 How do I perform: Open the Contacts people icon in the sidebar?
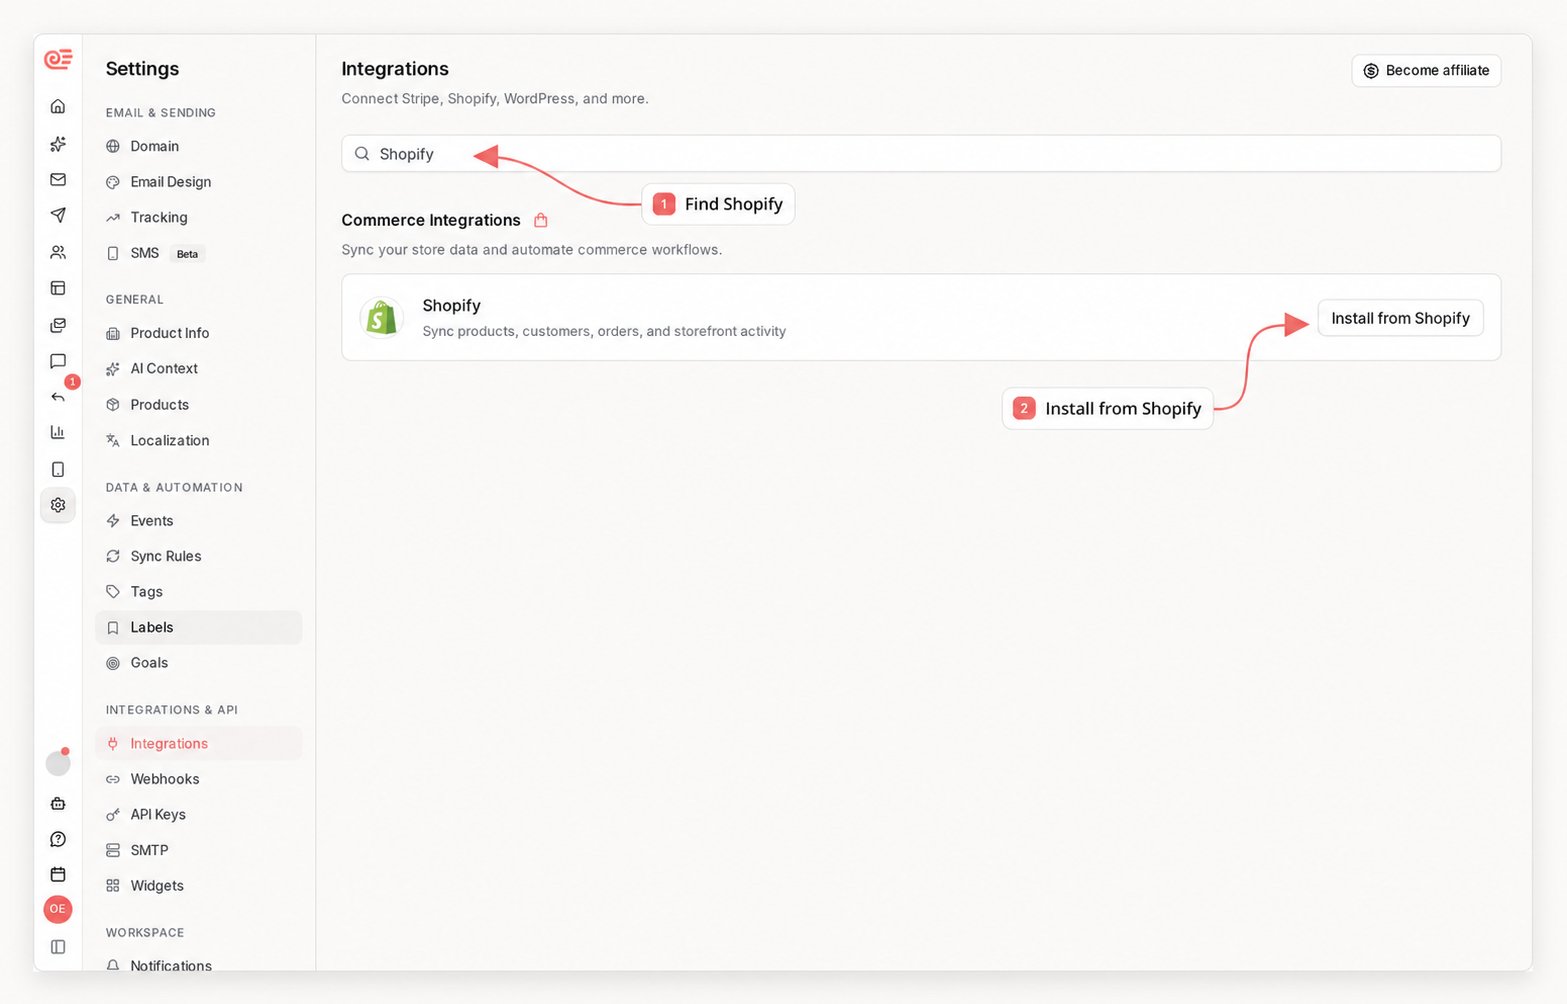coord(58,252)
